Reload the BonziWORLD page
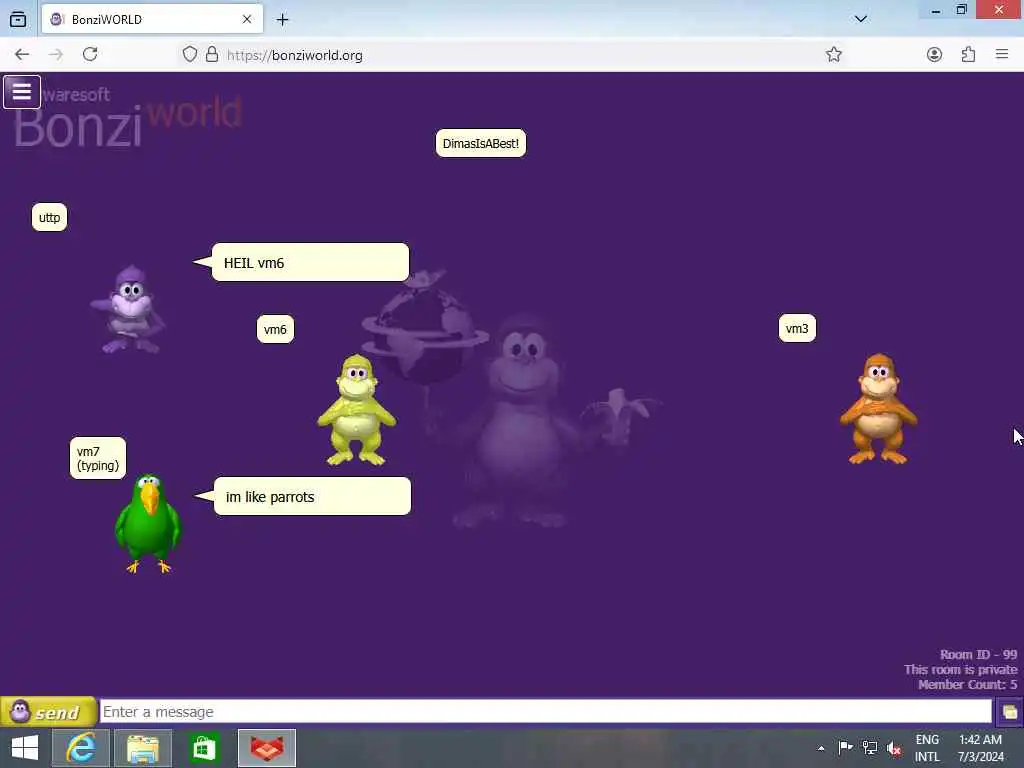This screenshot has width=1024, height=768. click(90, 55)
